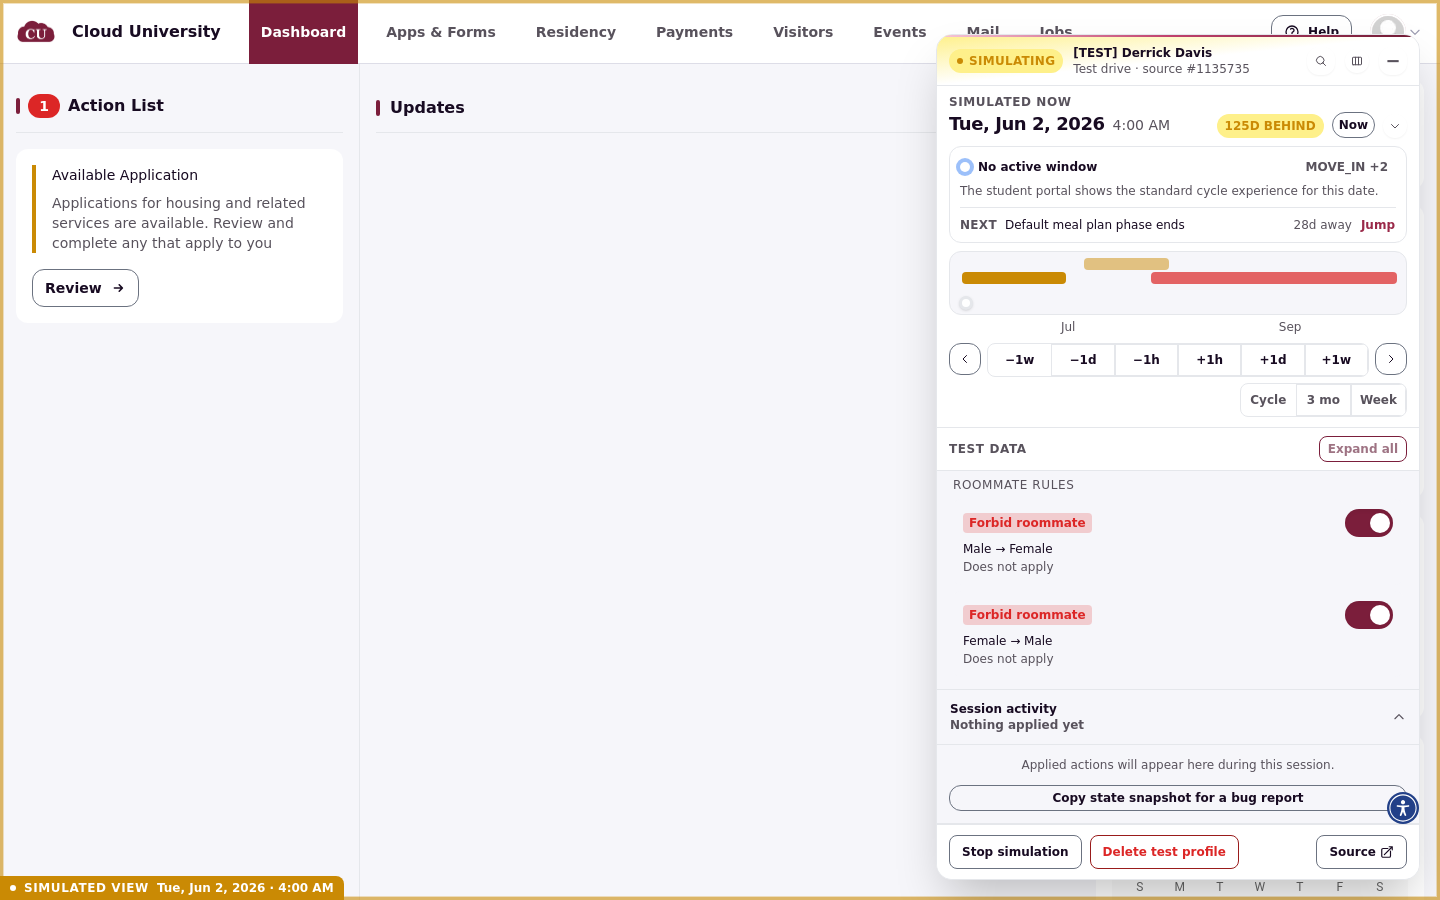Stop the simulation

click(1015, 852)
